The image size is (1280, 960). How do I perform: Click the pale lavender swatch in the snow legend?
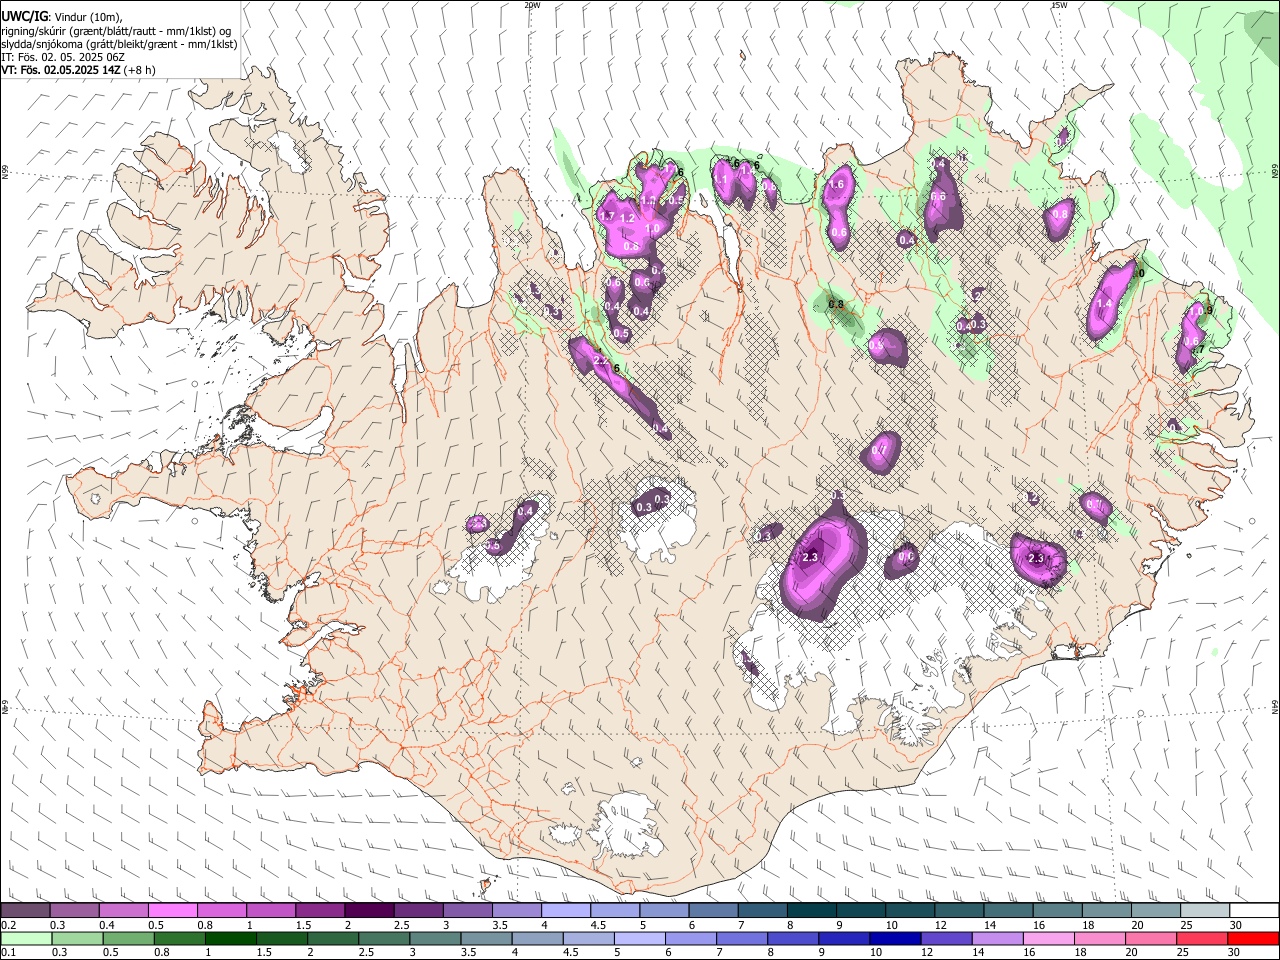point(566,910)
